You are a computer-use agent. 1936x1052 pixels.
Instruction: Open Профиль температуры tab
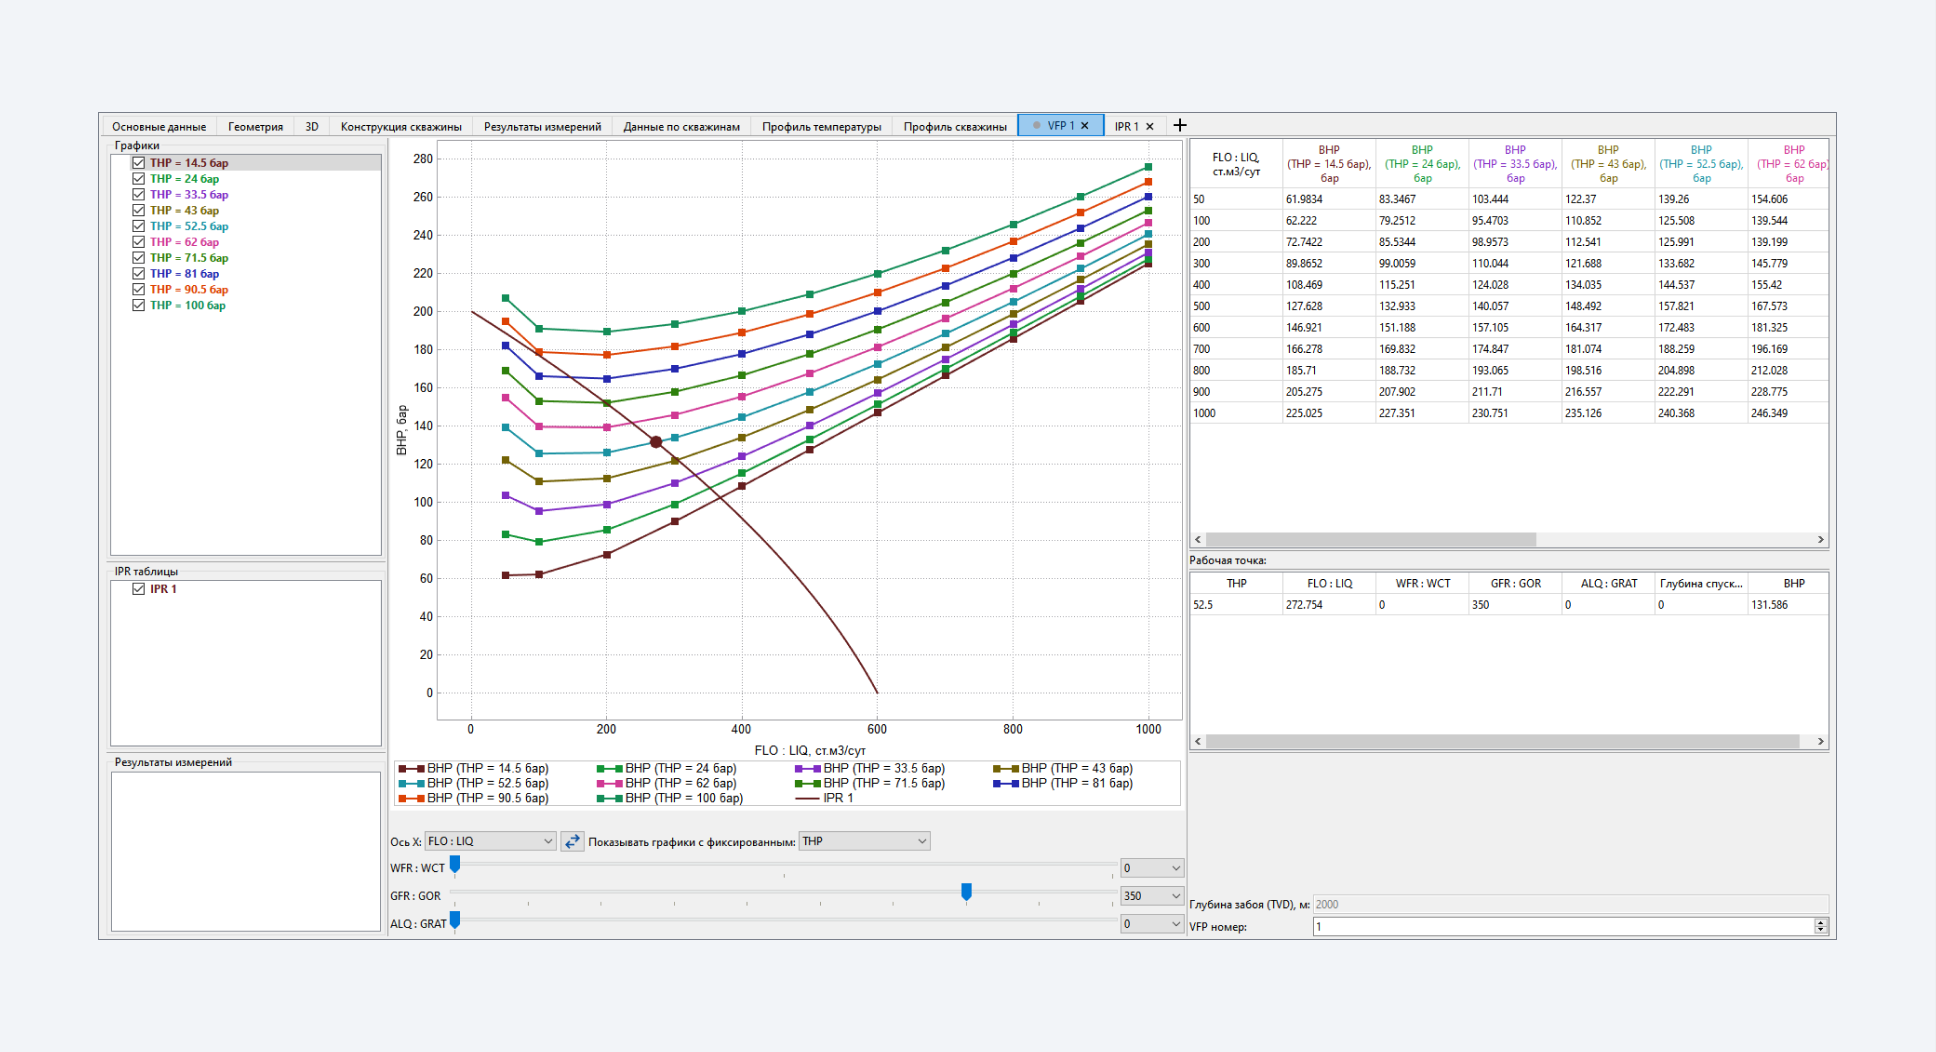(x=822, y=126)
